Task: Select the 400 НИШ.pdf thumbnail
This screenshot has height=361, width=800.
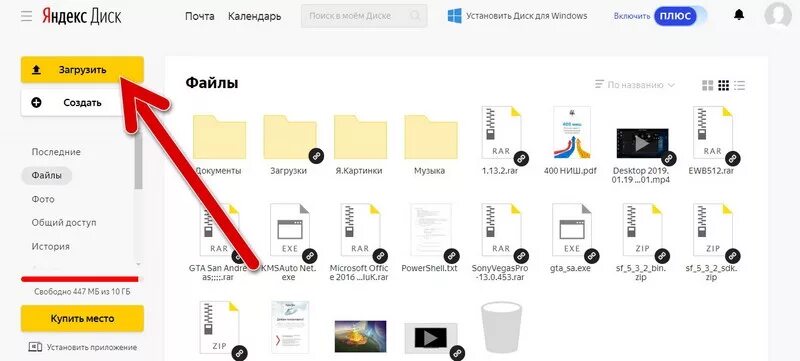Action: pyautogui.click(x=572, y=133)
